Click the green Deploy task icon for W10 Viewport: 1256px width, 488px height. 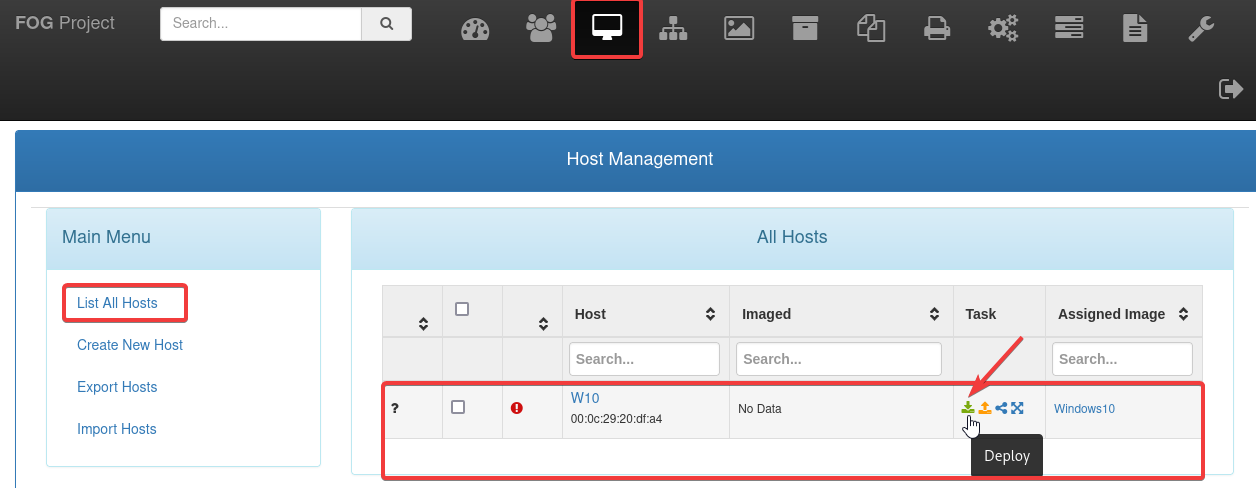(968, 408)
